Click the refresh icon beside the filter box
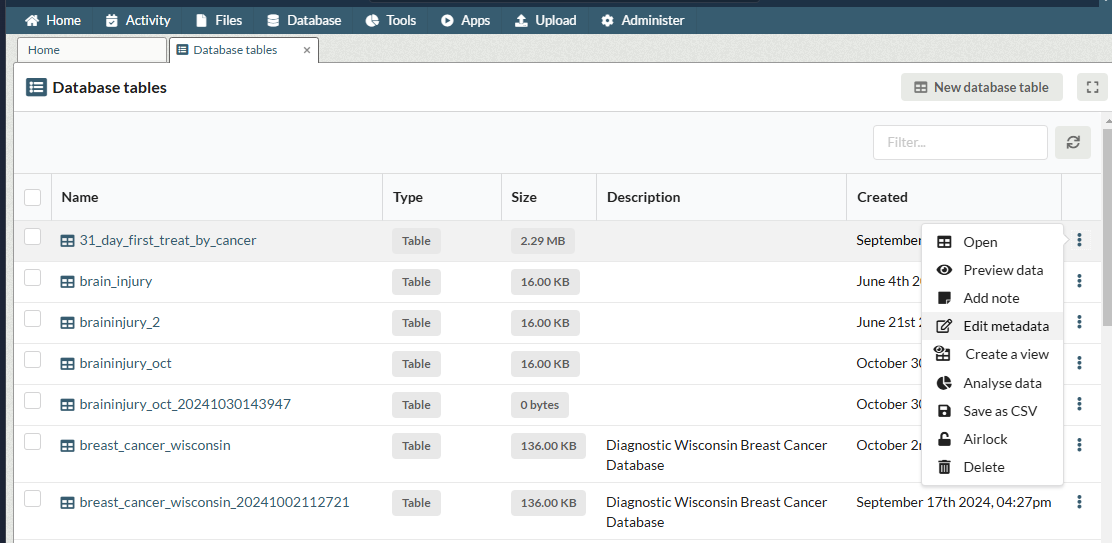This screenshot has width=1112, height=543. click(1073, 142)
